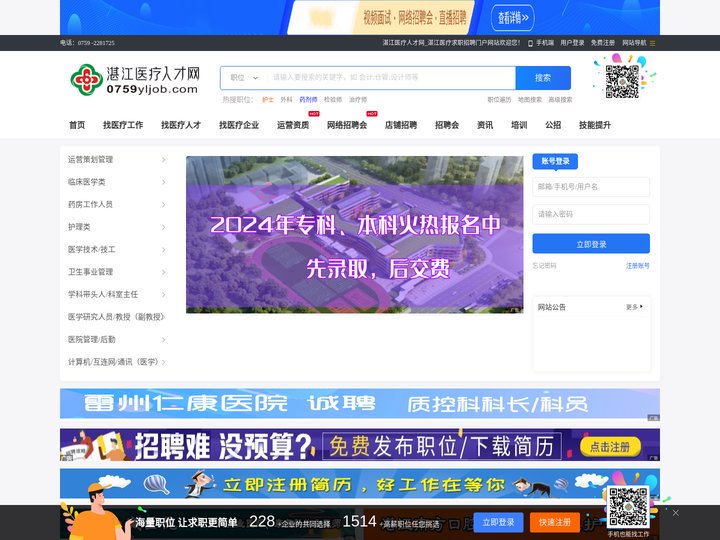720x540 pixels.
Task: Focus the keyword search input field
Action: tap(391, 78)
